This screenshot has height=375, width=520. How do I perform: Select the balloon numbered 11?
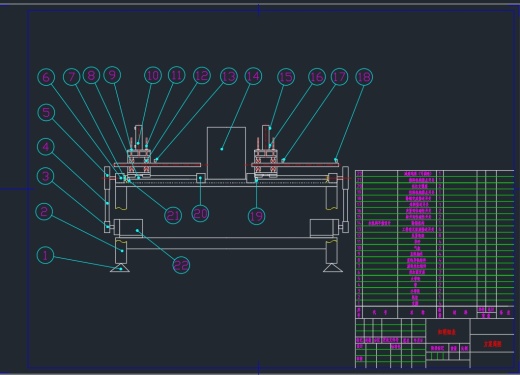(x=176, y=75)
